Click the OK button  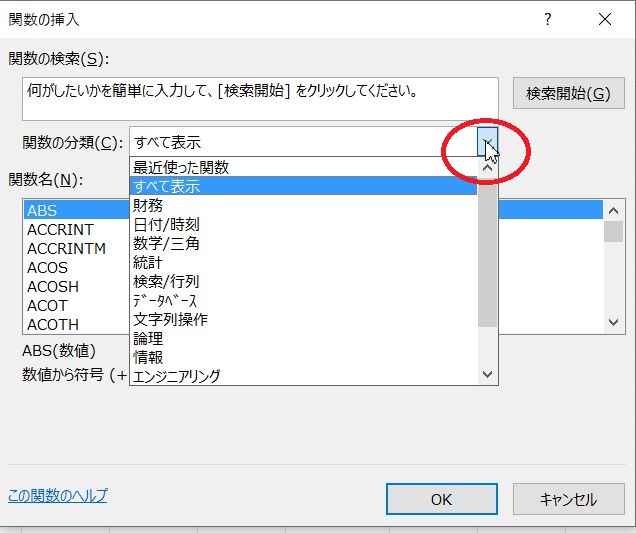pos(441,499)
